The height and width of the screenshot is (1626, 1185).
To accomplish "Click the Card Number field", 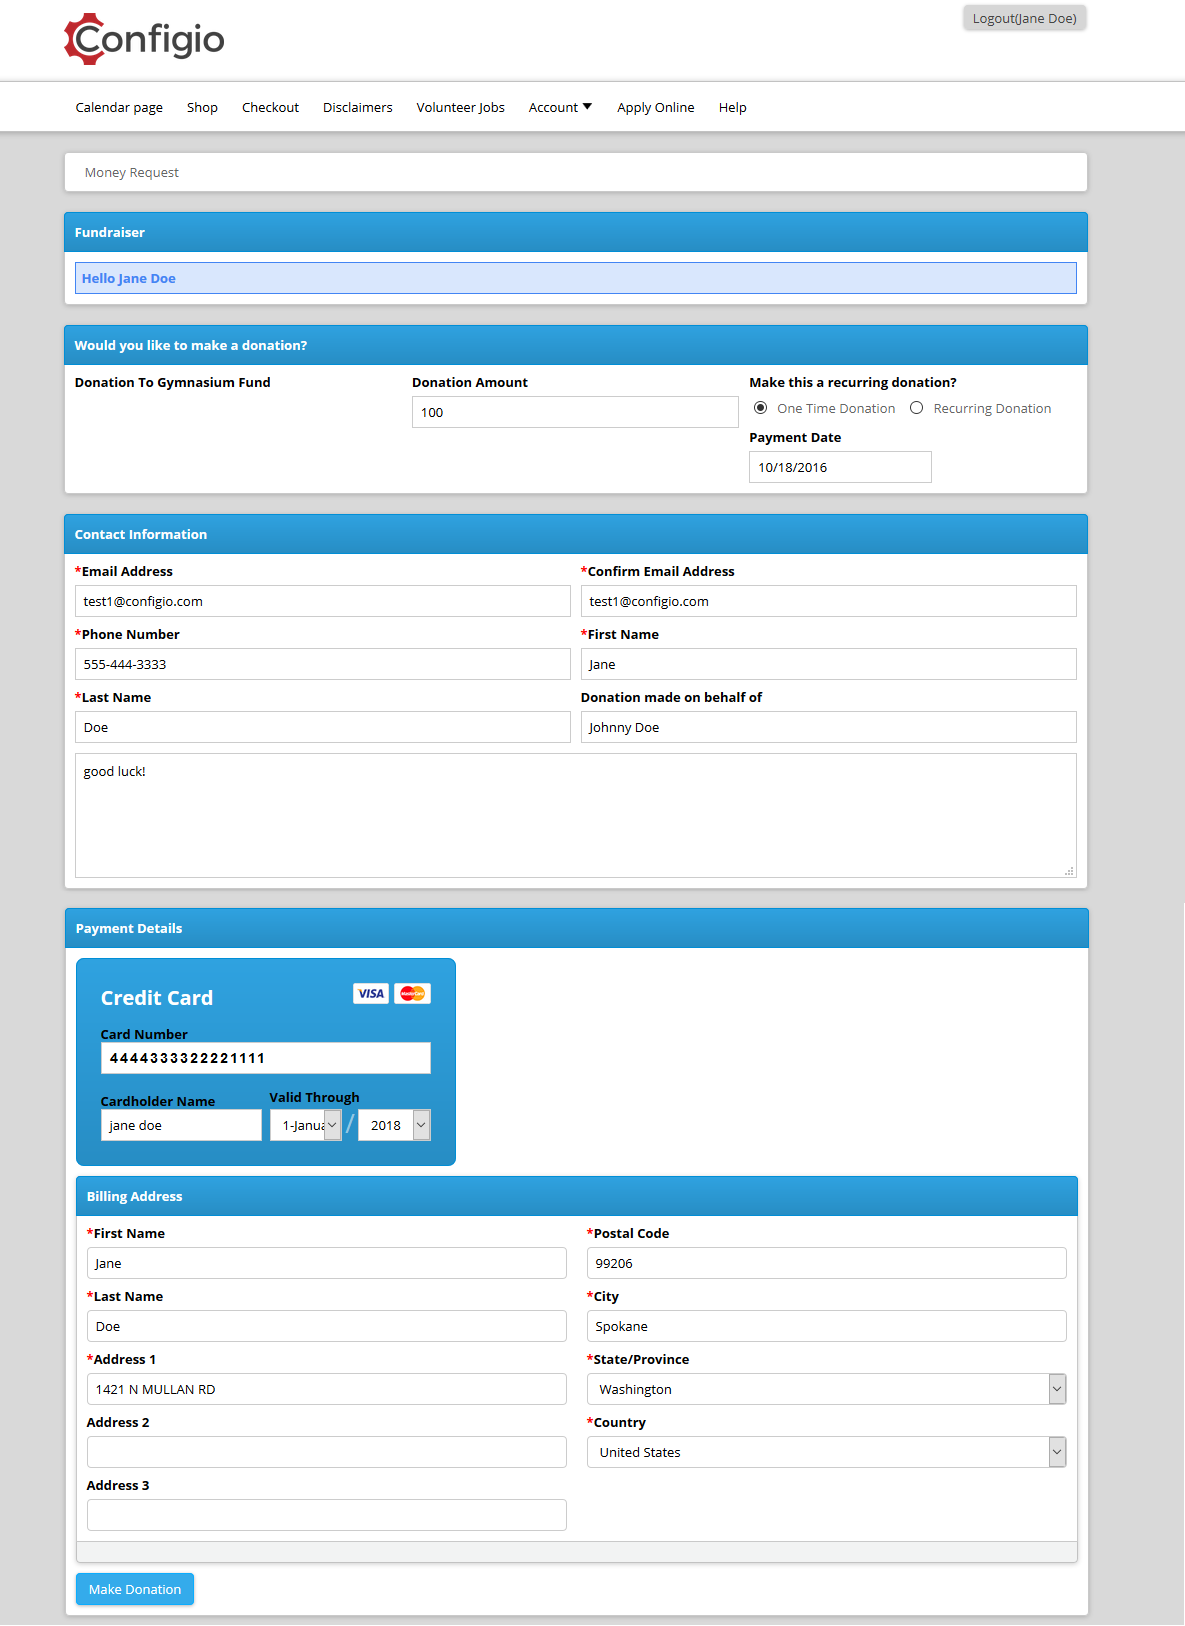I will [x=266, y=1058].
